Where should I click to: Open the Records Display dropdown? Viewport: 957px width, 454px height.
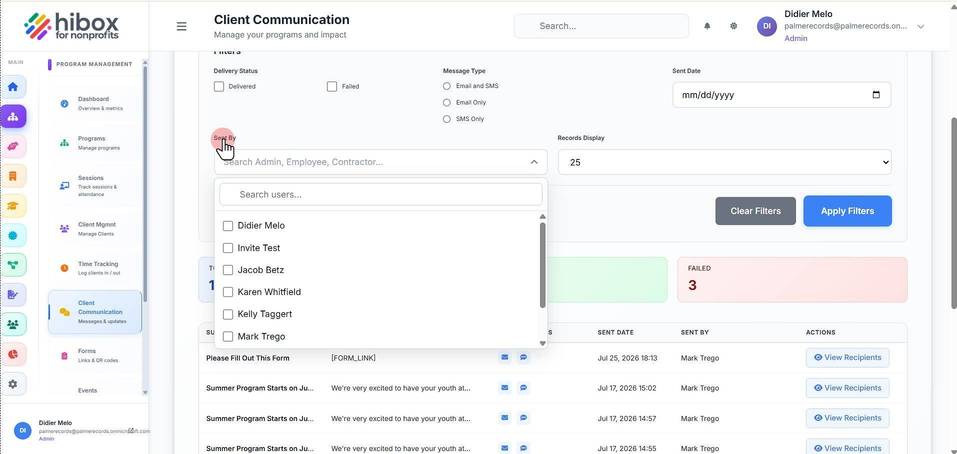(724, 162)
